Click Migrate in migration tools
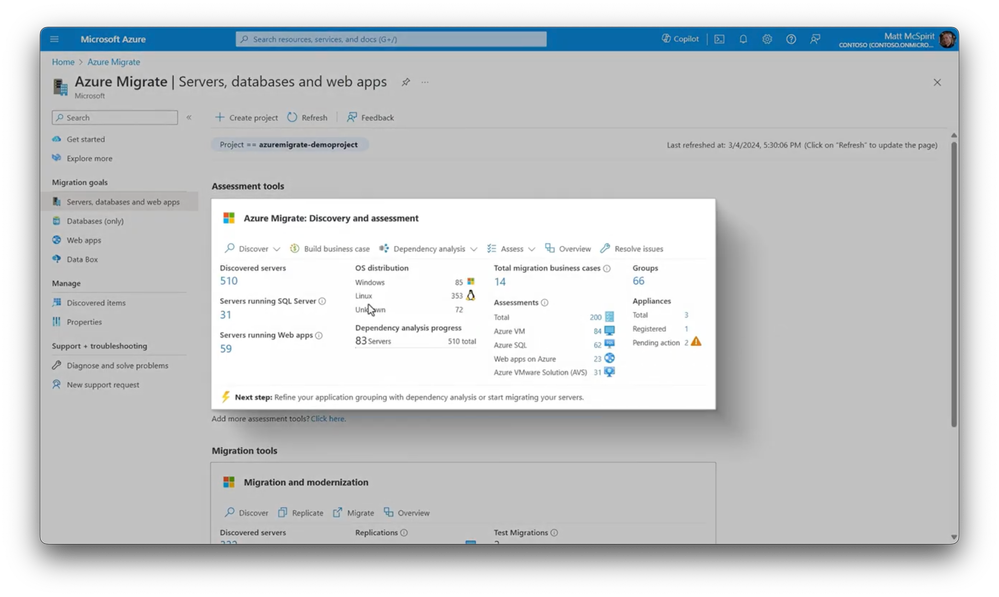Viewport: 999px width, 597px height. [x=354, y=512]
